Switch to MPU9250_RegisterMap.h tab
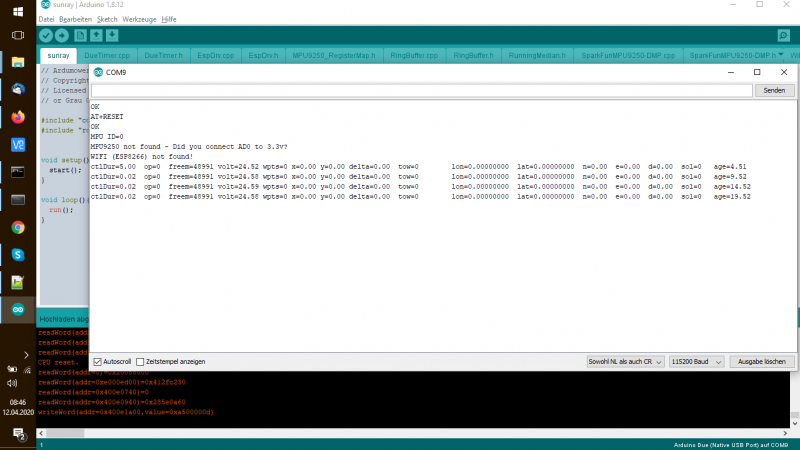The height and width of the screenshot is (450, 800). pyautogui.click(x=334, y=55)
